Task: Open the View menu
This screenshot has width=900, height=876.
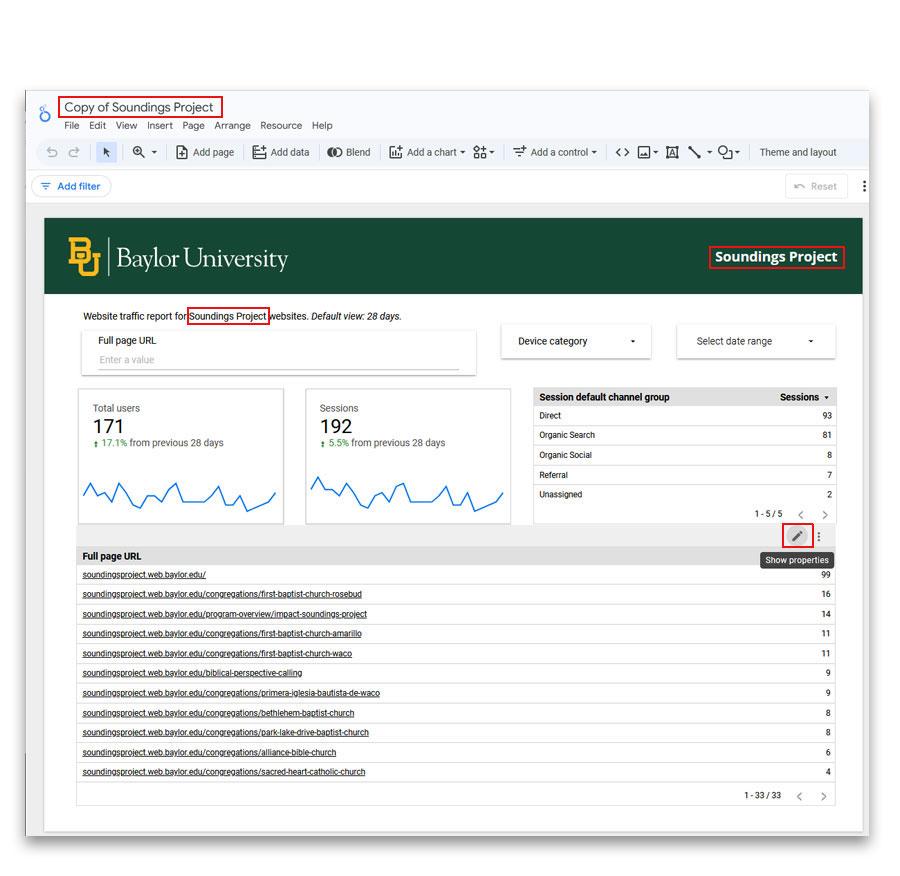Action: click(x=126, y=125)
